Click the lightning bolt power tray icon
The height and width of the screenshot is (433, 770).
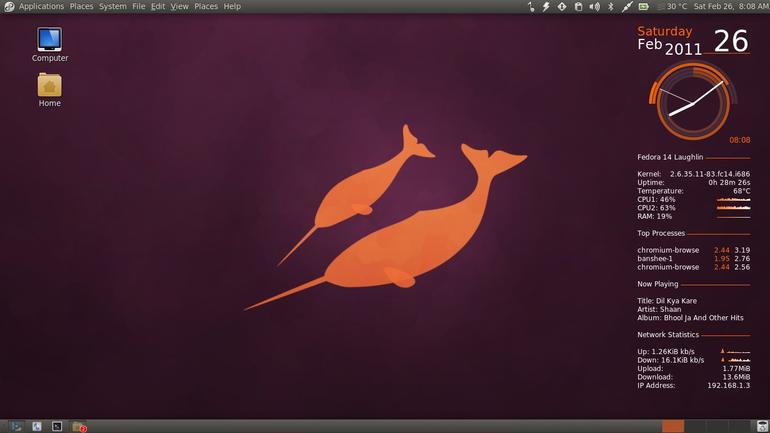pos(546,6)
